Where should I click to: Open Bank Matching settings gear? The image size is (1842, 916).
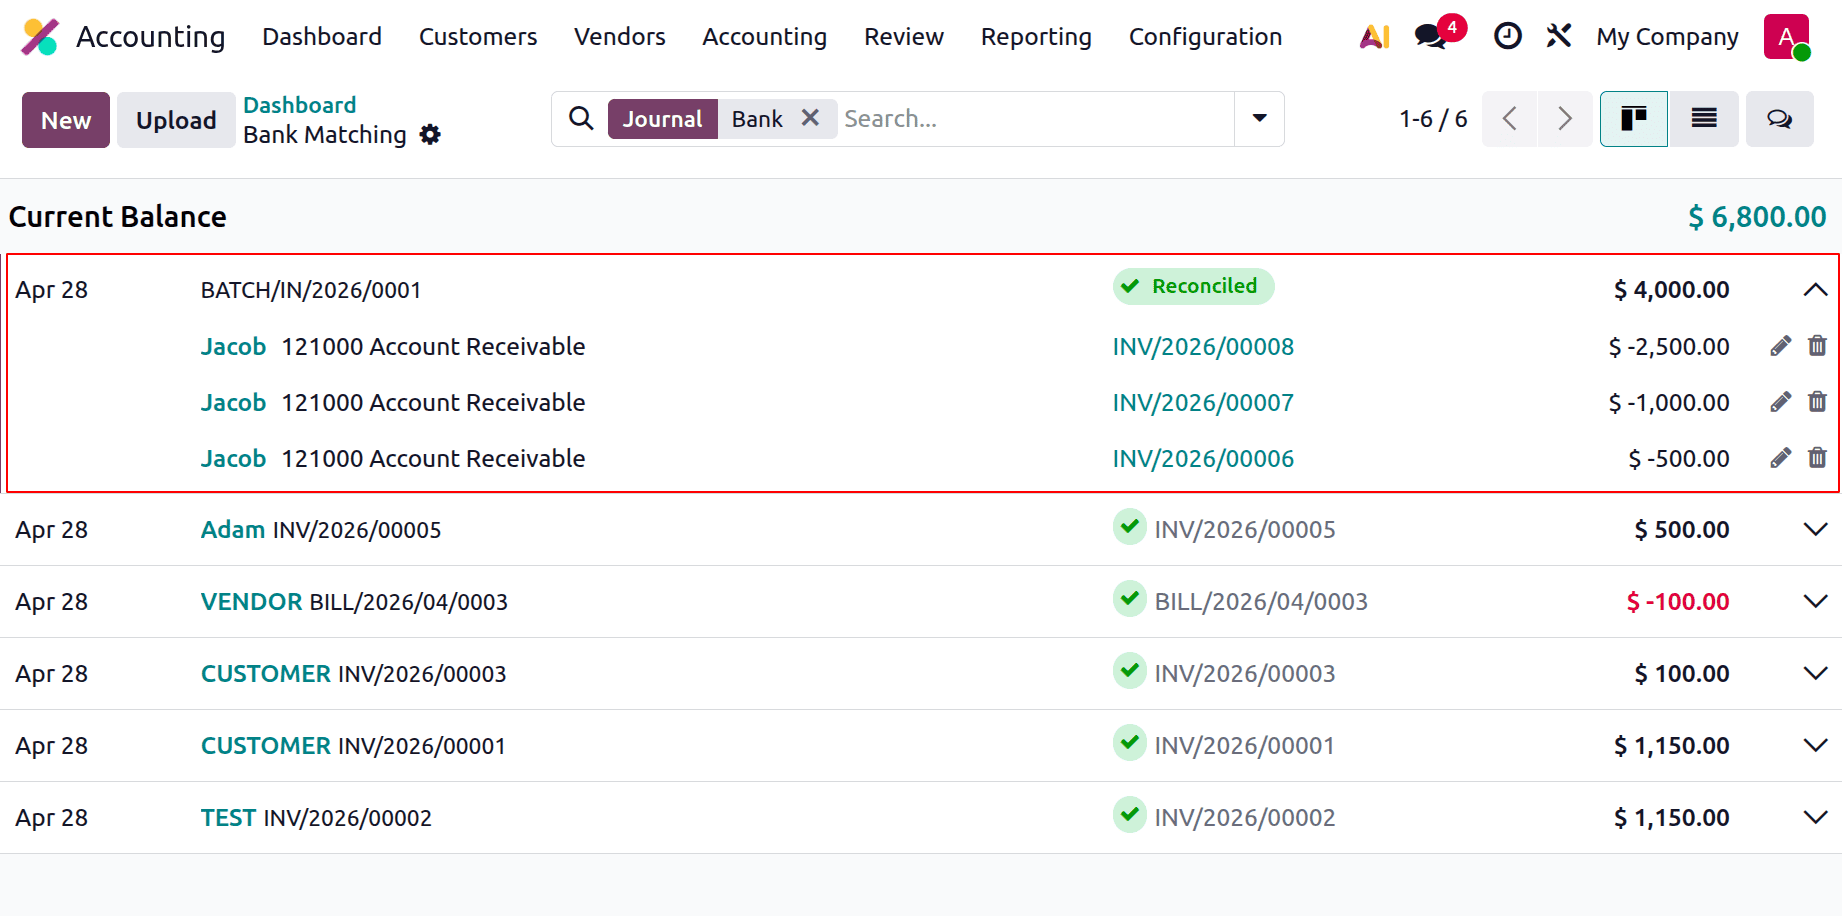pos(430,135)
